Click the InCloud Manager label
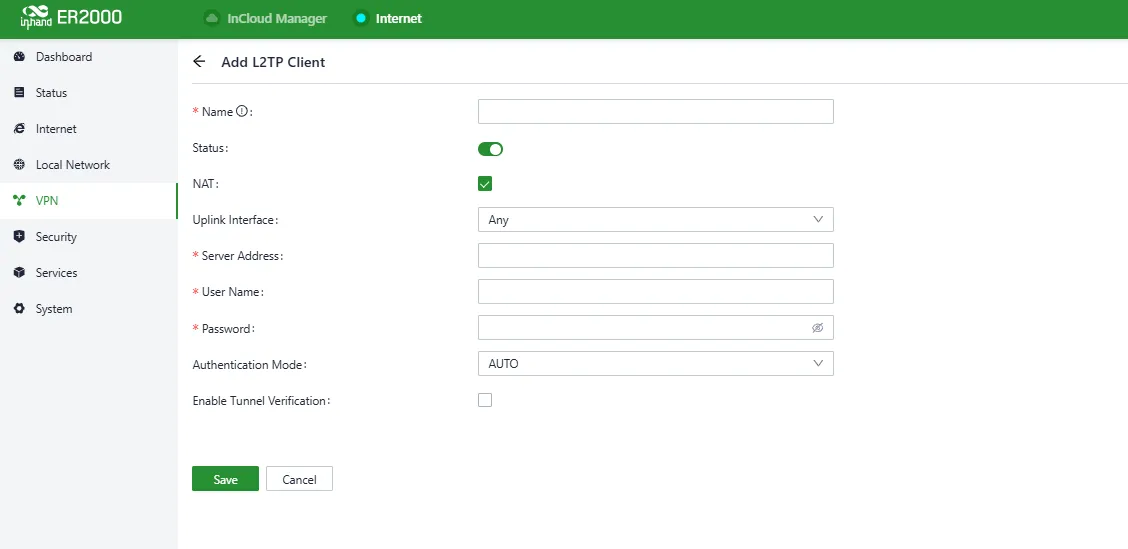The height and width of the screenshot is (549, 1128). (277, 19)
